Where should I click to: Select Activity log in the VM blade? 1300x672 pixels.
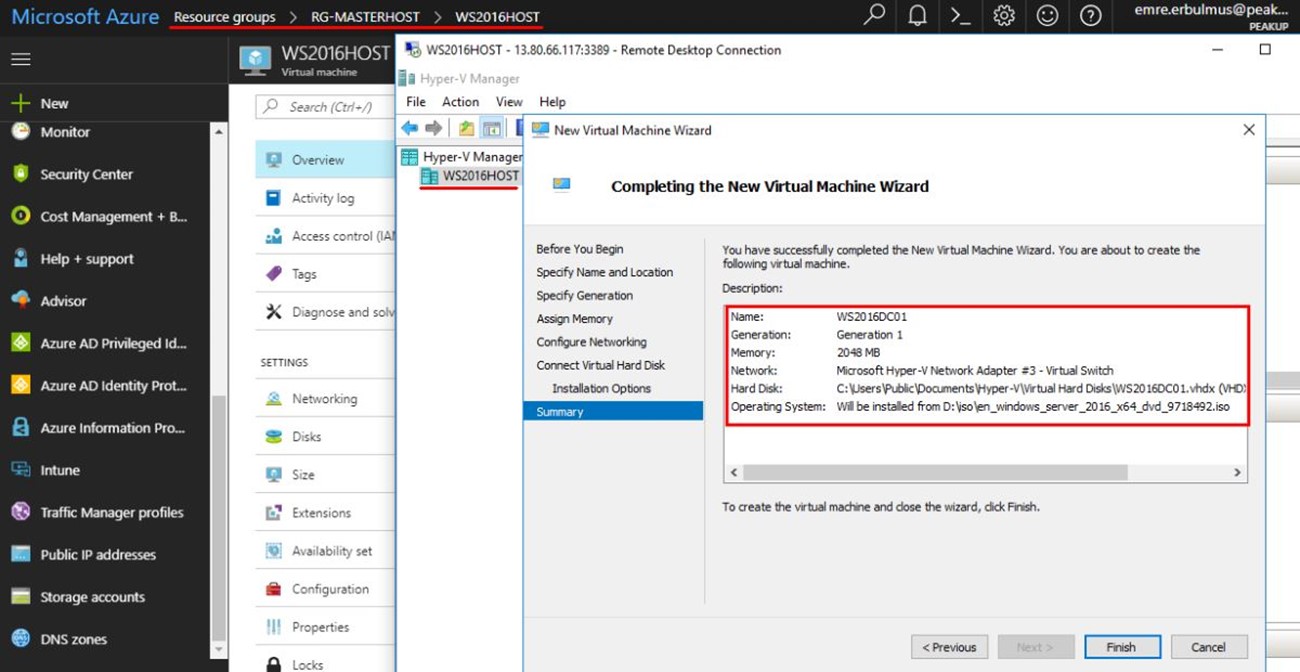325,198
